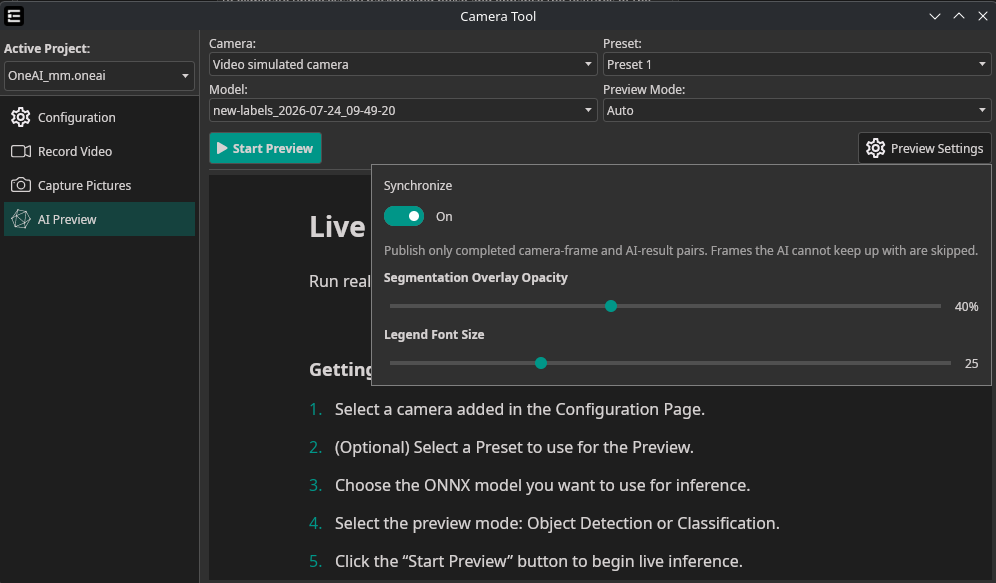Click the Segmentation Overlay Opacity slider handle
The height and width of the screenshot is (583, 996).
(x=610, y=306)
